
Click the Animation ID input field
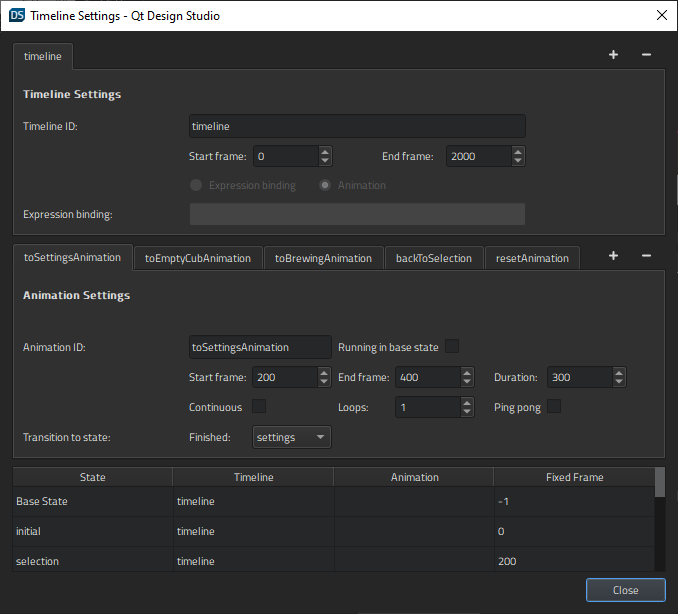[x=260, y=347]
